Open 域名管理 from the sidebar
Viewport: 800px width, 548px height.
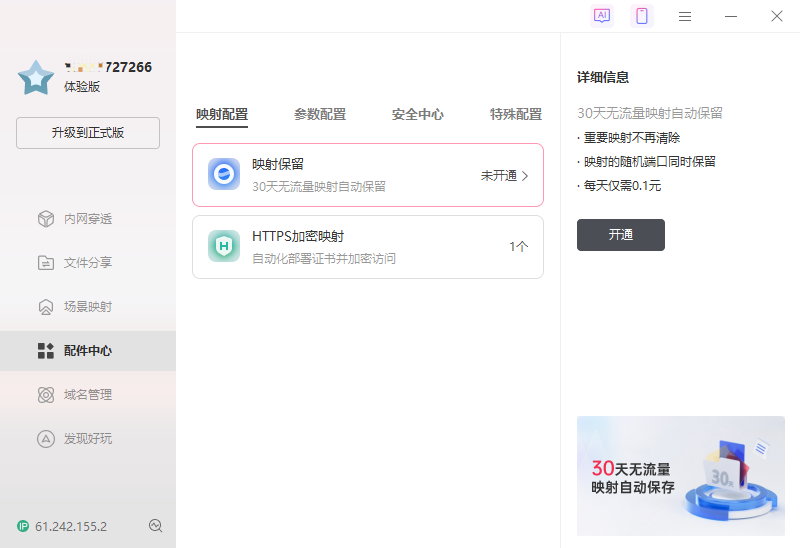87,395
